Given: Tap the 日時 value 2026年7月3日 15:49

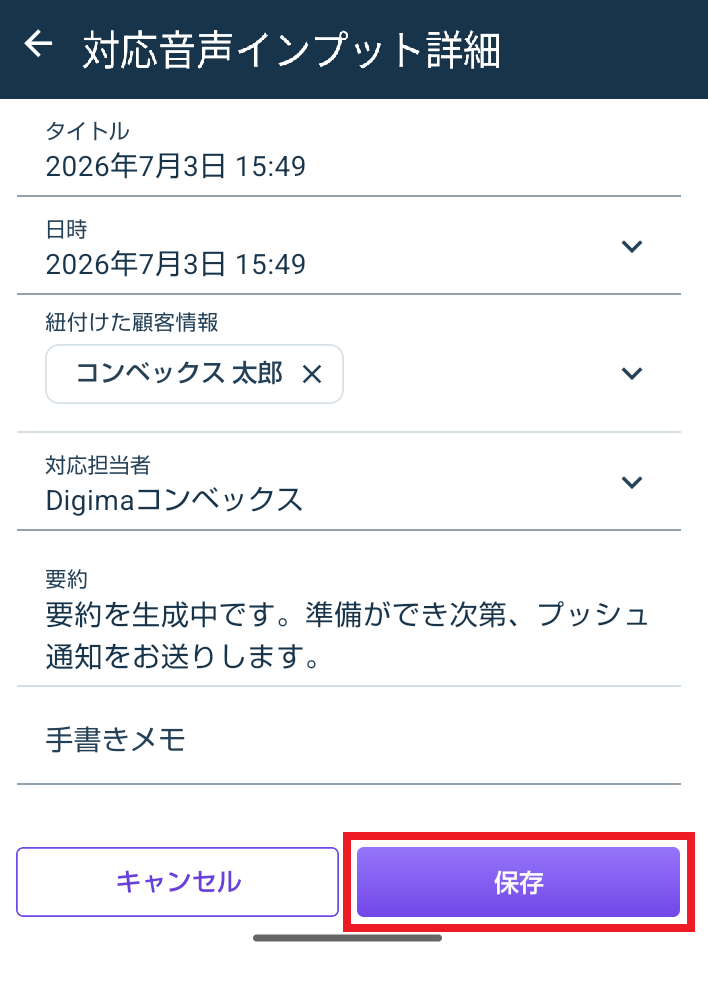Looking at the screenshot, I should pyautogui.click(x=176, y=264).
